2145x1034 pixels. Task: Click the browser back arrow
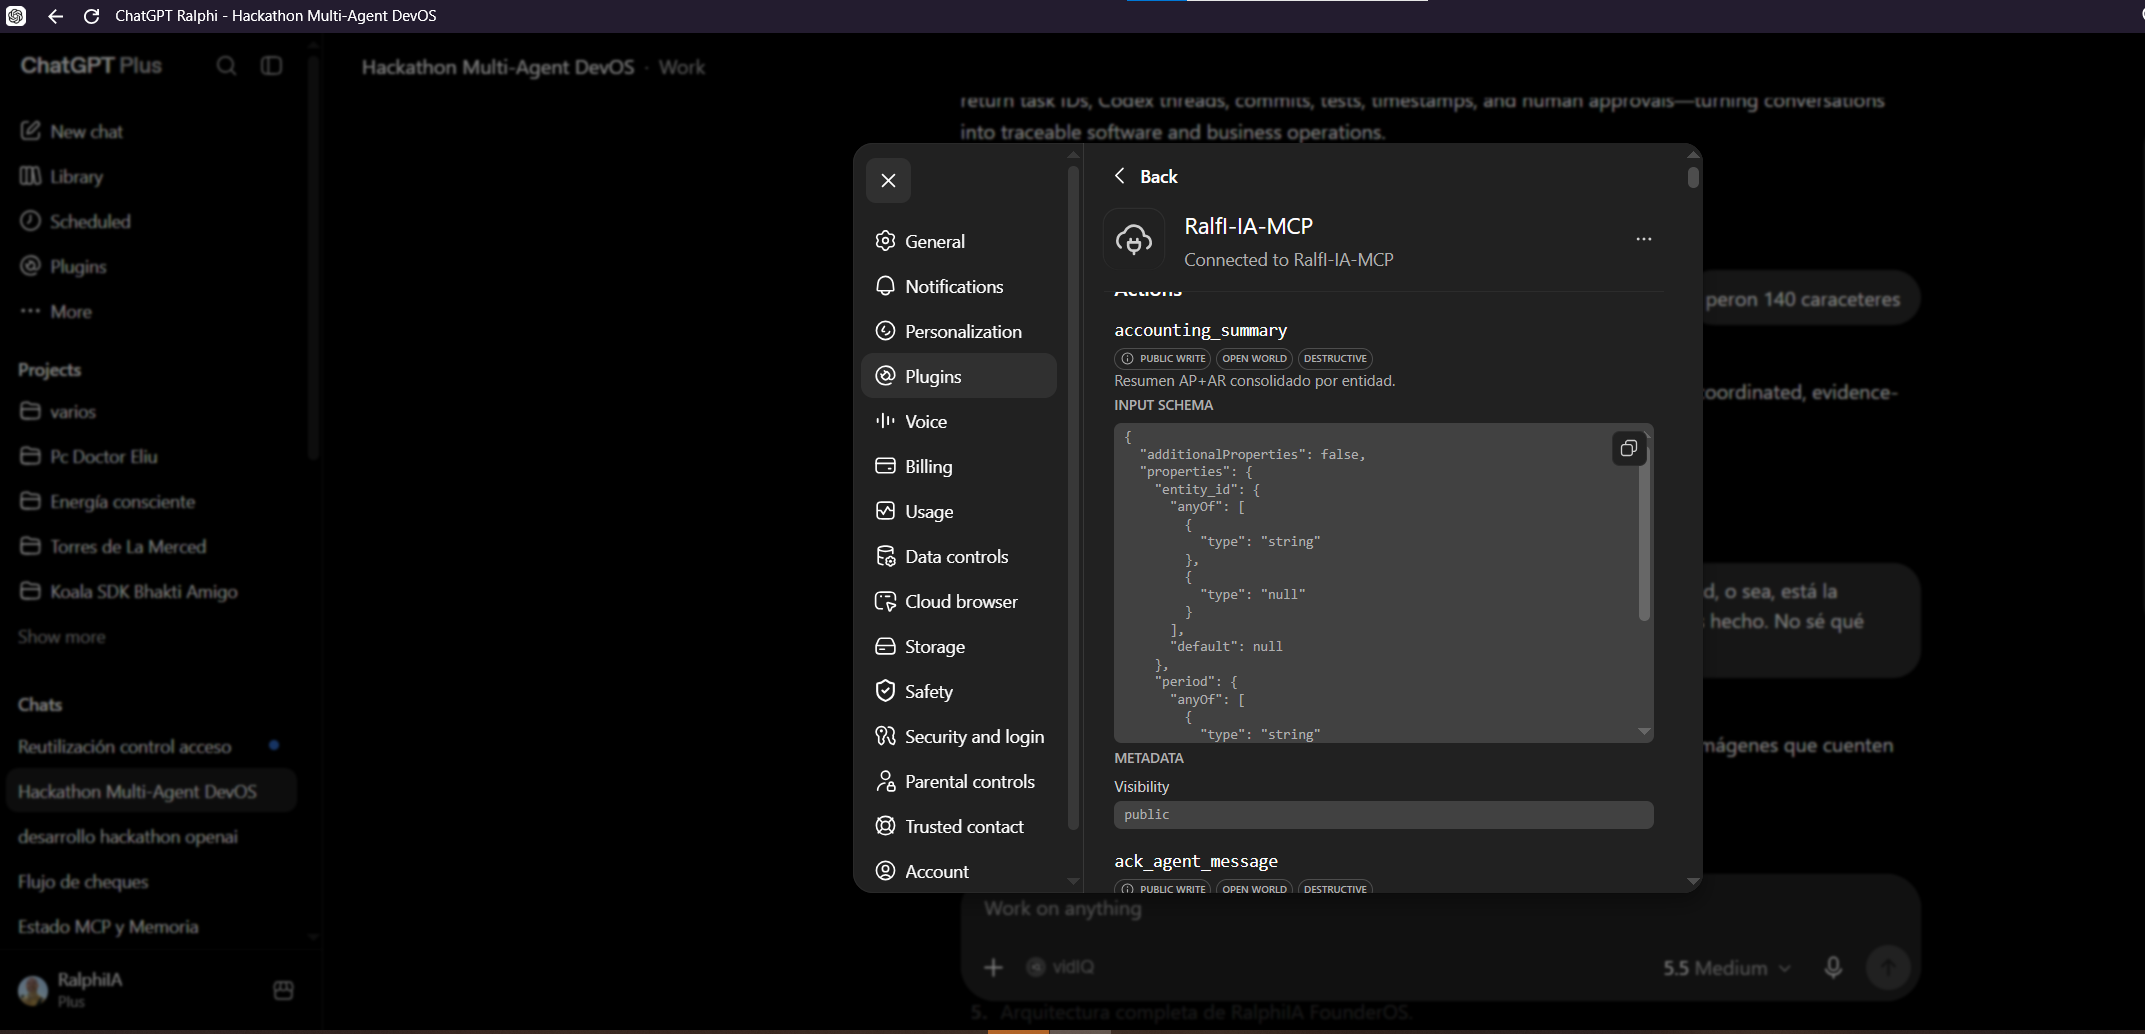(55, 16)
